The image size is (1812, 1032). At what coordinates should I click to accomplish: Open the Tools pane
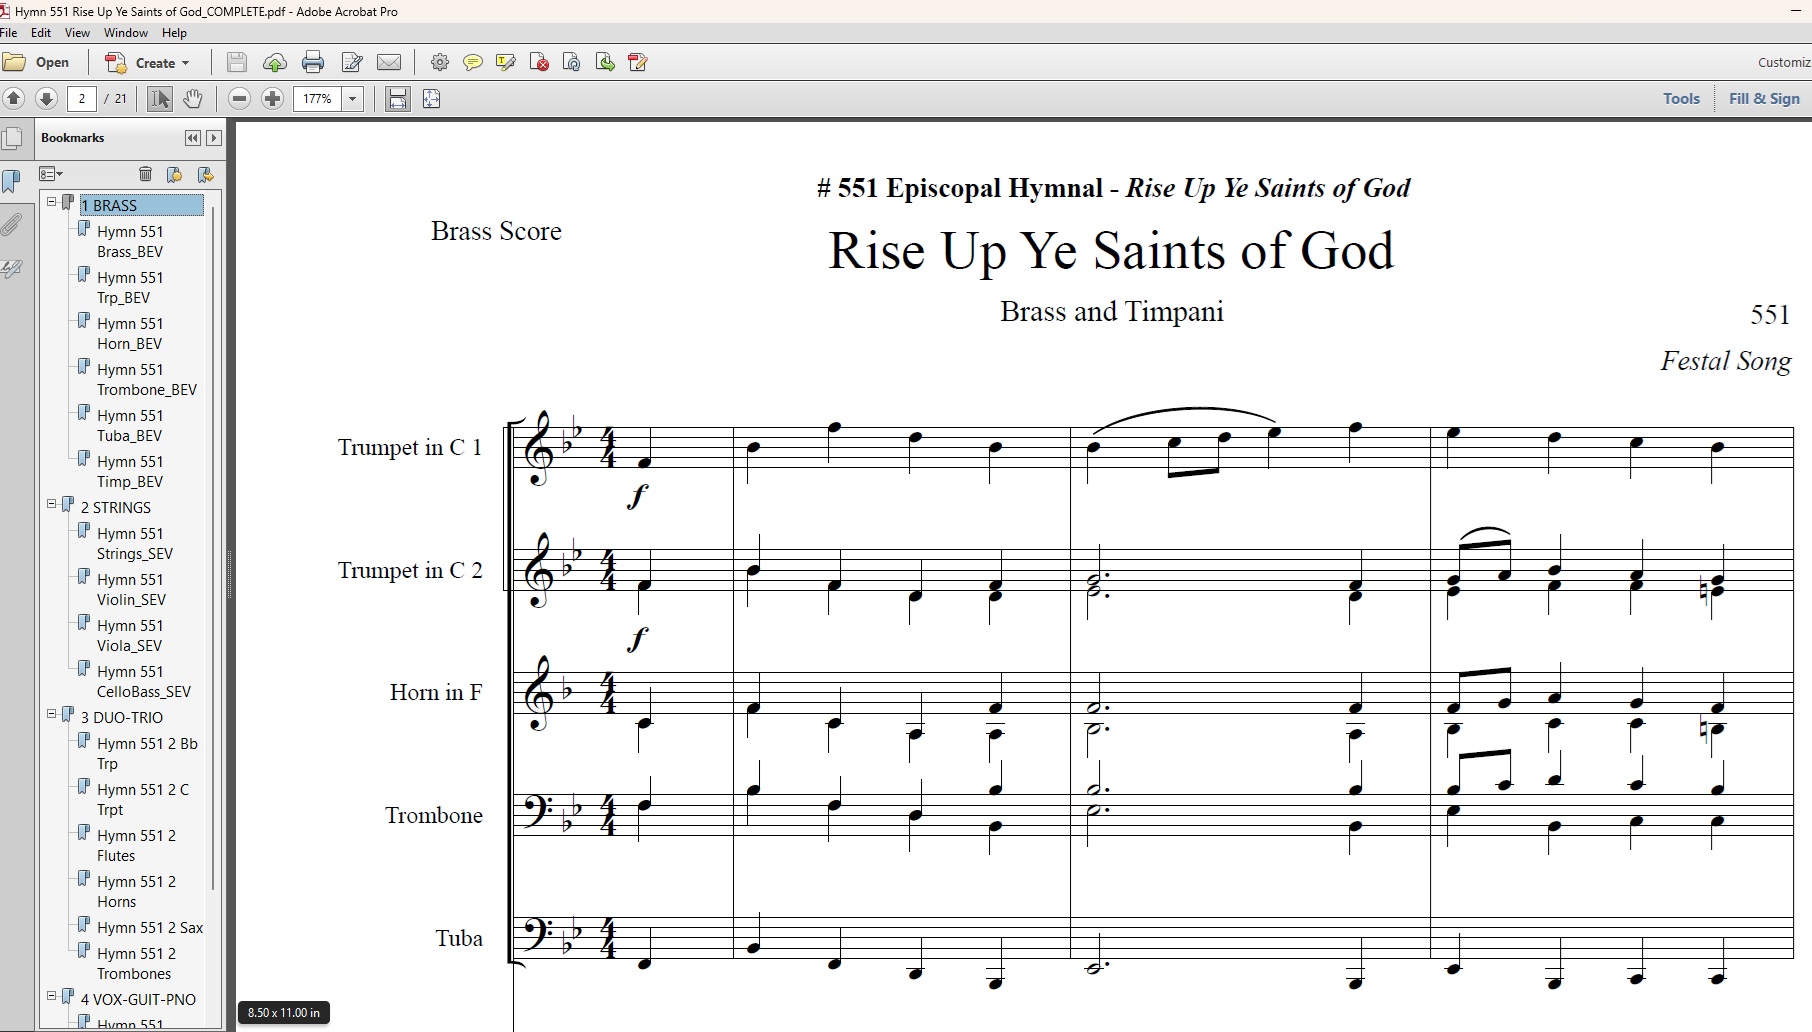point(1681,99)
